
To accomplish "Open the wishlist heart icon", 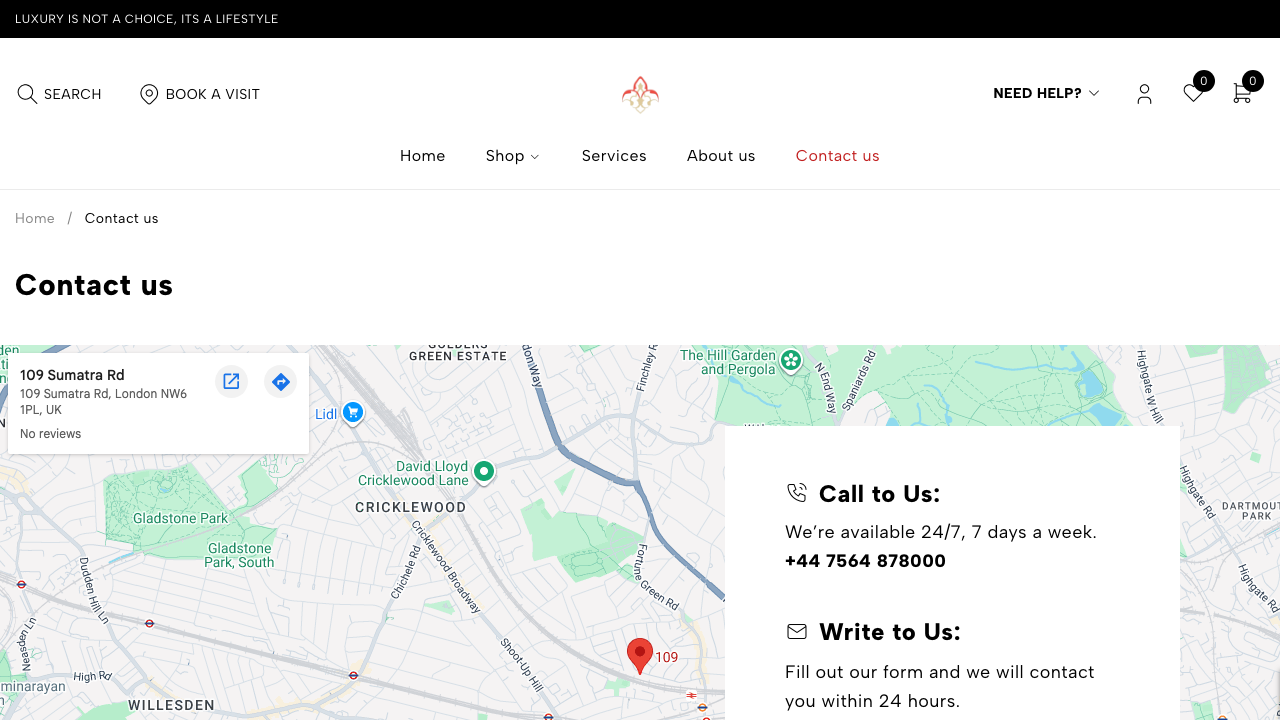I will [1193, 93].
